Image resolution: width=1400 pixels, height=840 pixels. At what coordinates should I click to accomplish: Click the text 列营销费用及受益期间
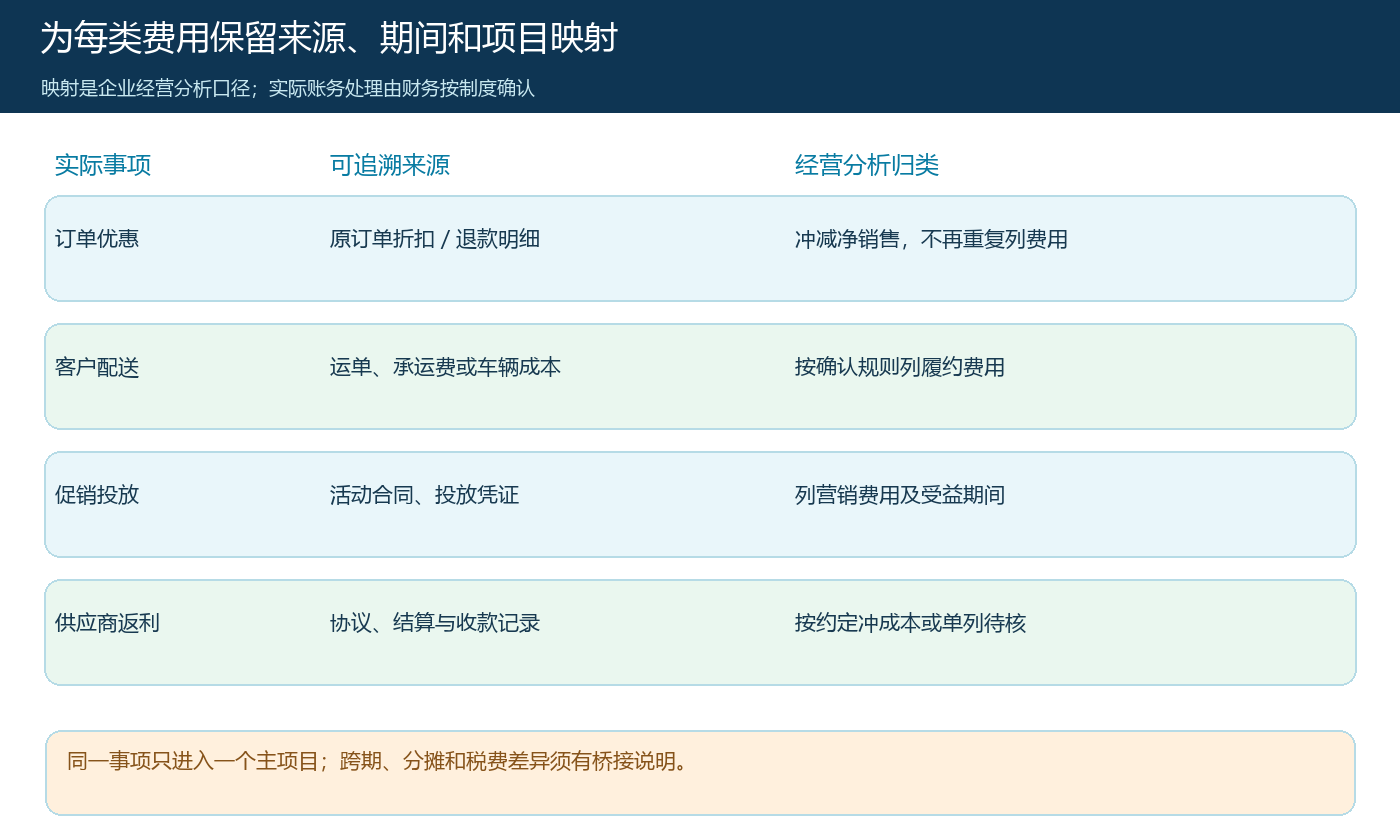pos(900,495)
